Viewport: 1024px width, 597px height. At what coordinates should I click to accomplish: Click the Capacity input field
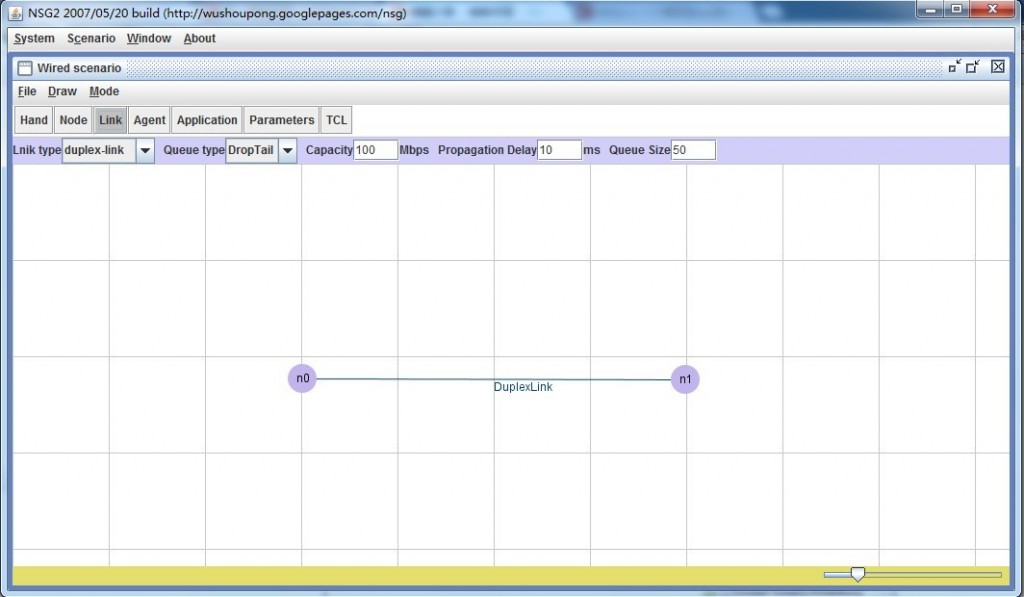point(376,150)
